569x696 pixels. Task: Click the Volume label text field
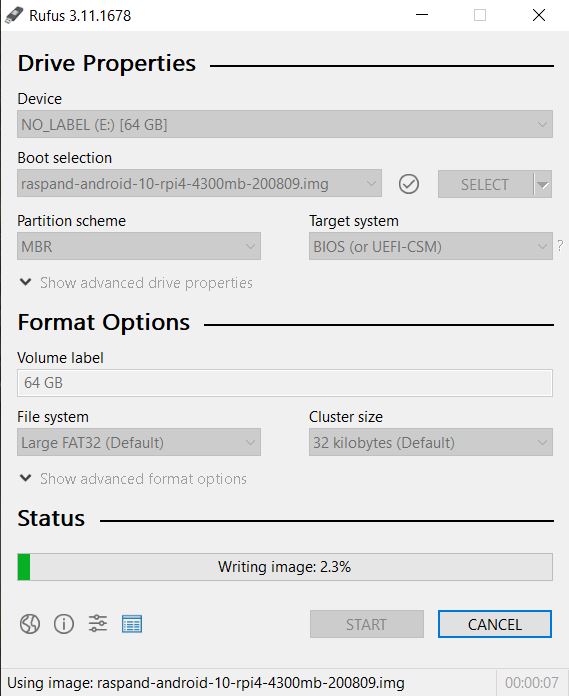point(285,383)
